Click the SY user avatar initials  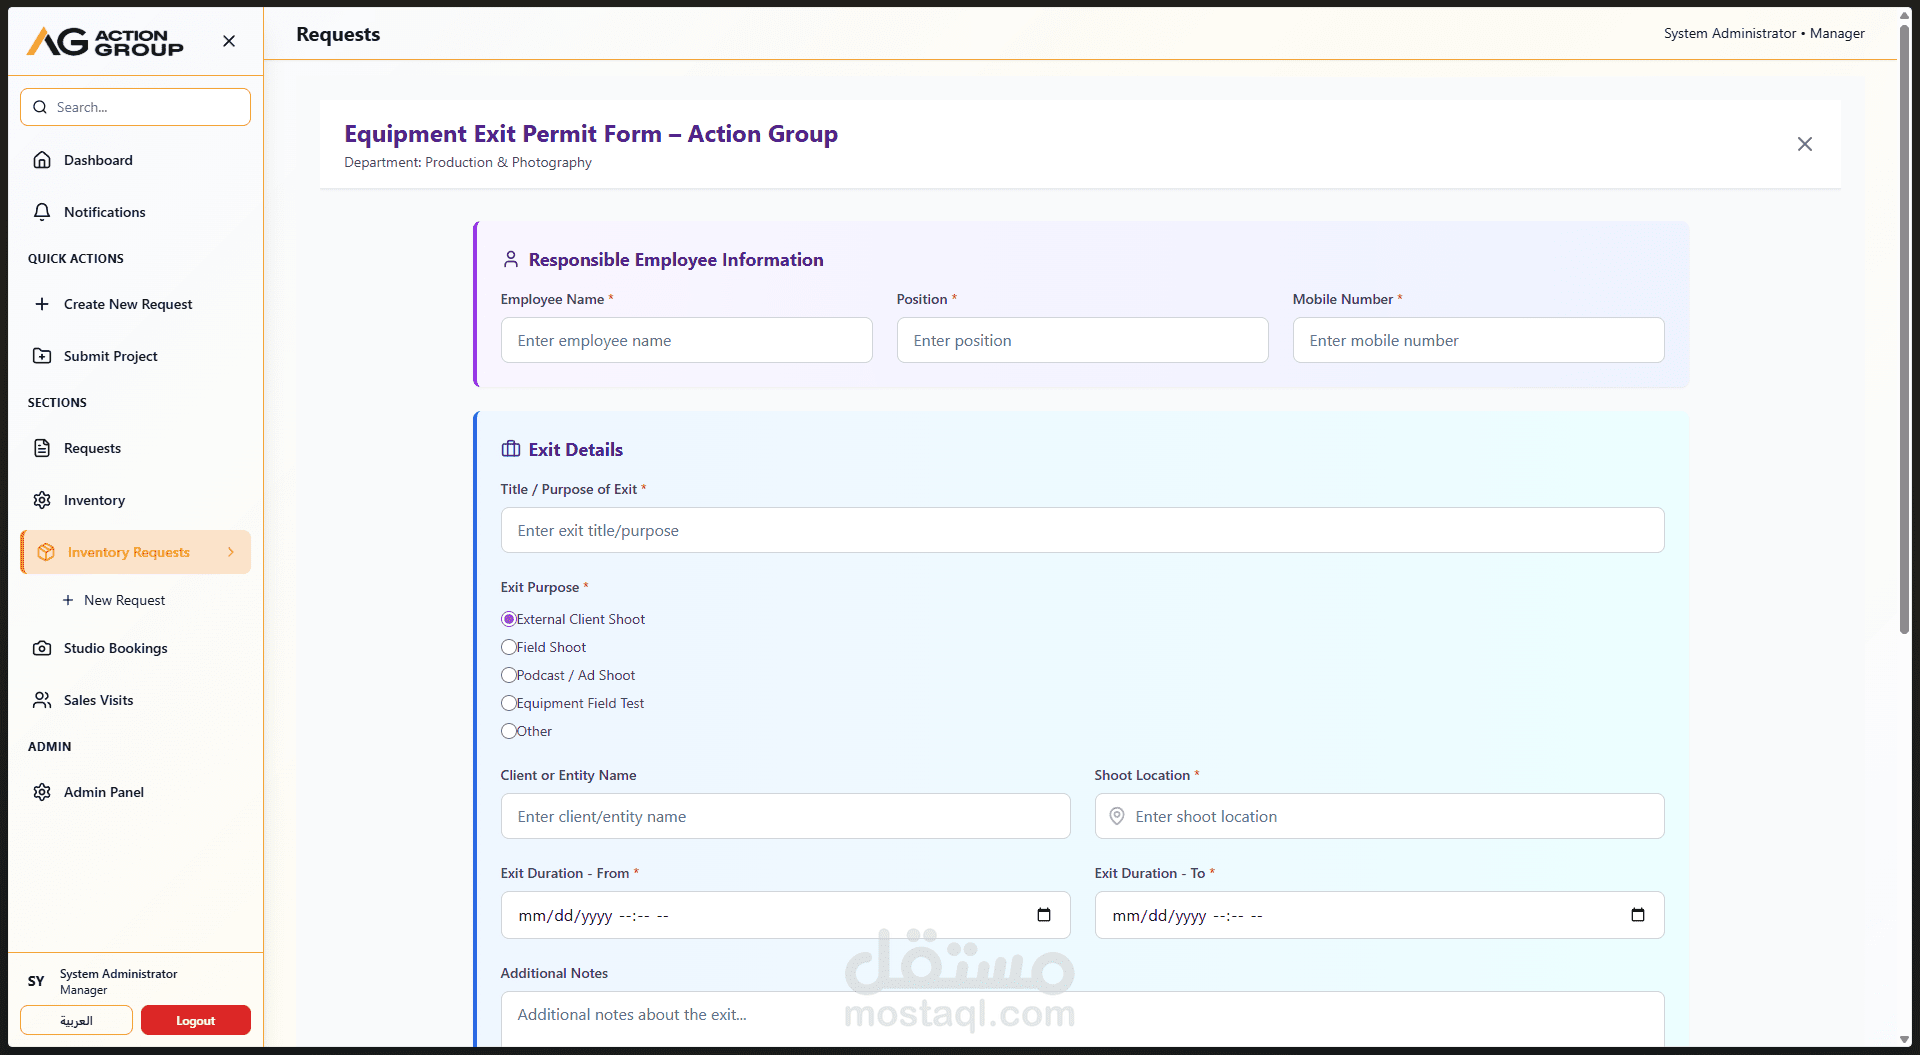tap(36, 981)
